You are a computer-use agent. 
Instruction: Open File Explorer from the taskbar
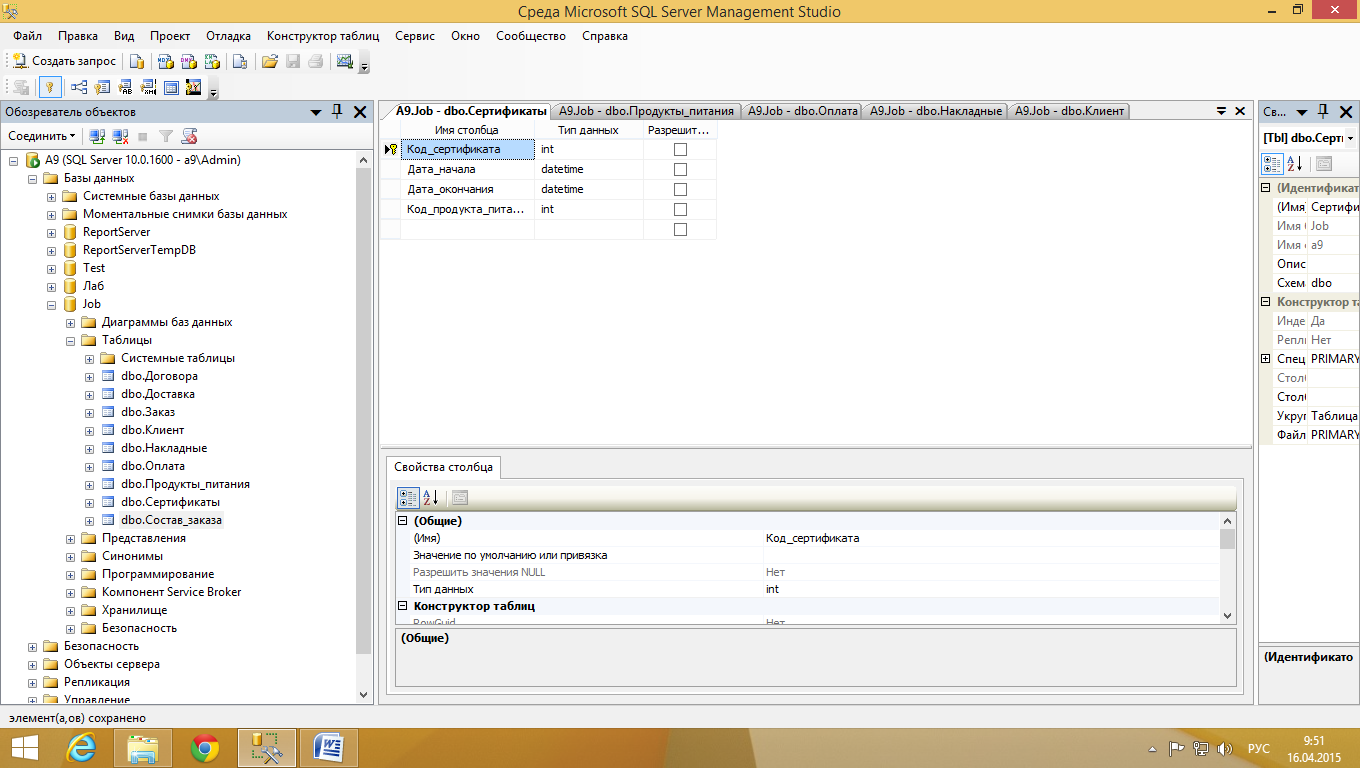pos(143,747)
